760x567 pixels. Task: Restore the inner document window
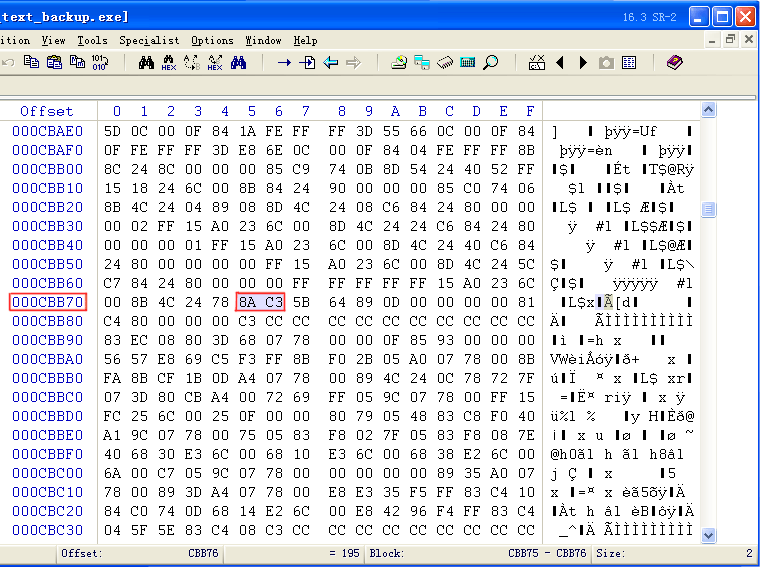[x=730, y=40]
